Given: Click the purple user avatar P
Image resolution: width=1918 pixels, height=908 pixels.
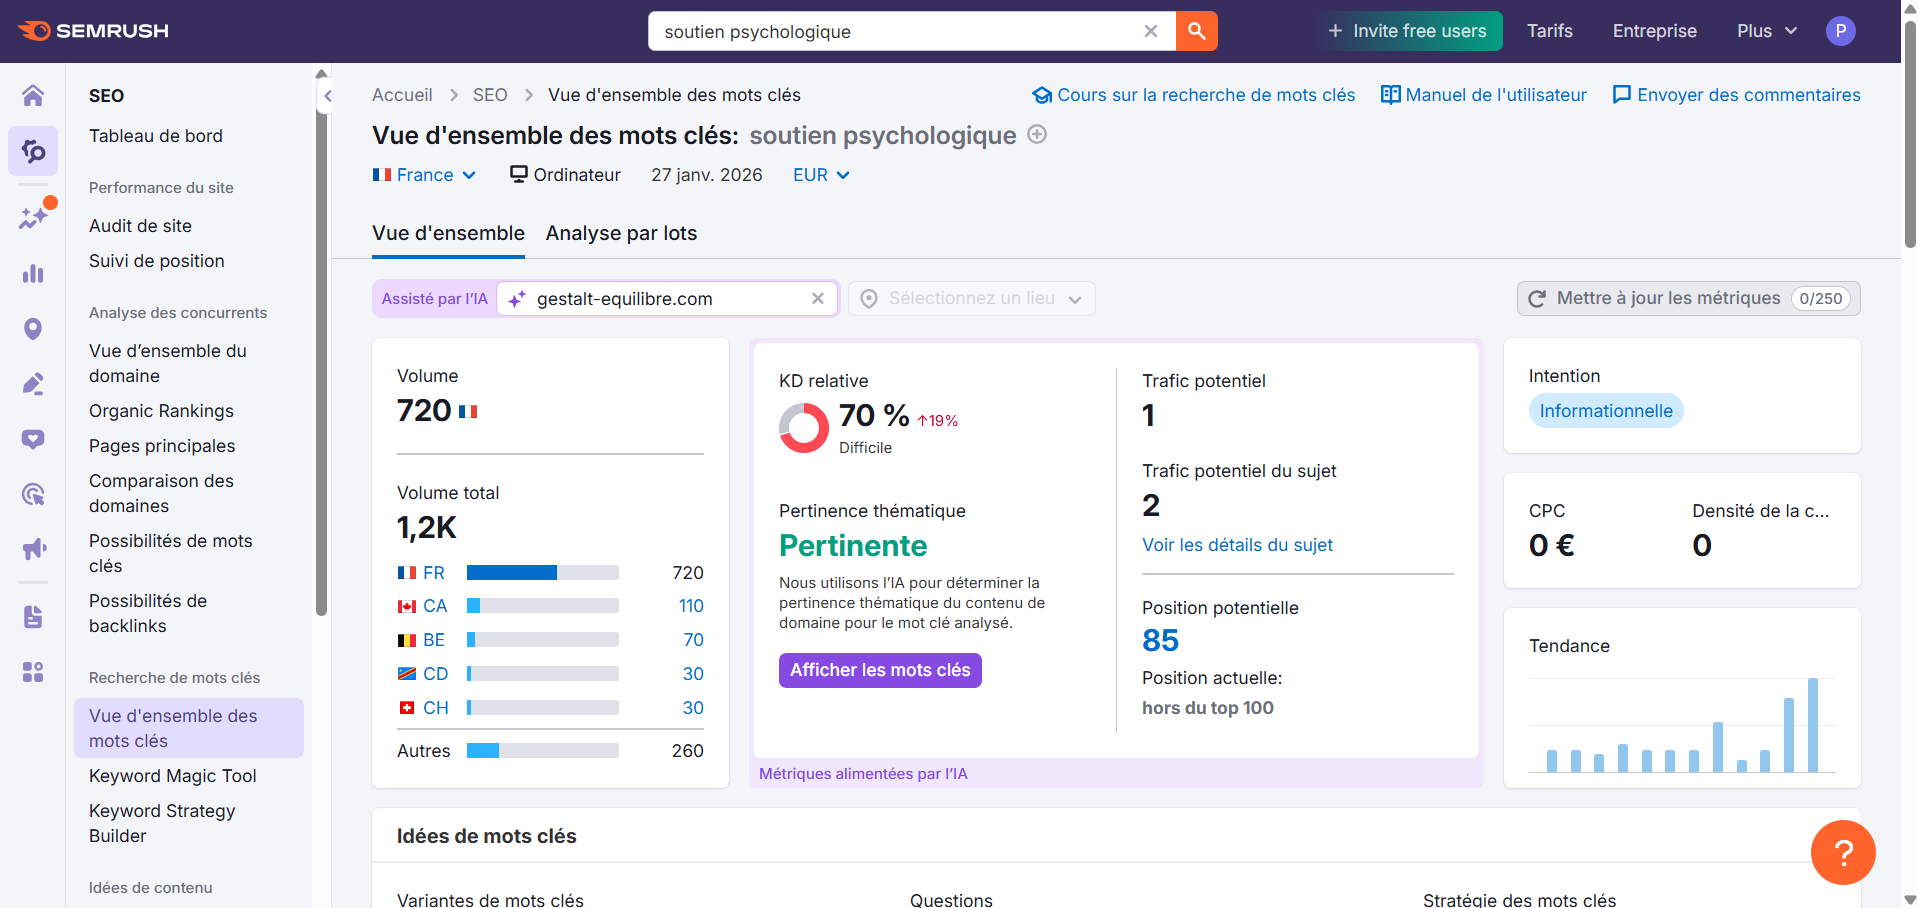Looking at the screenshot, I should click(1840, 31).
